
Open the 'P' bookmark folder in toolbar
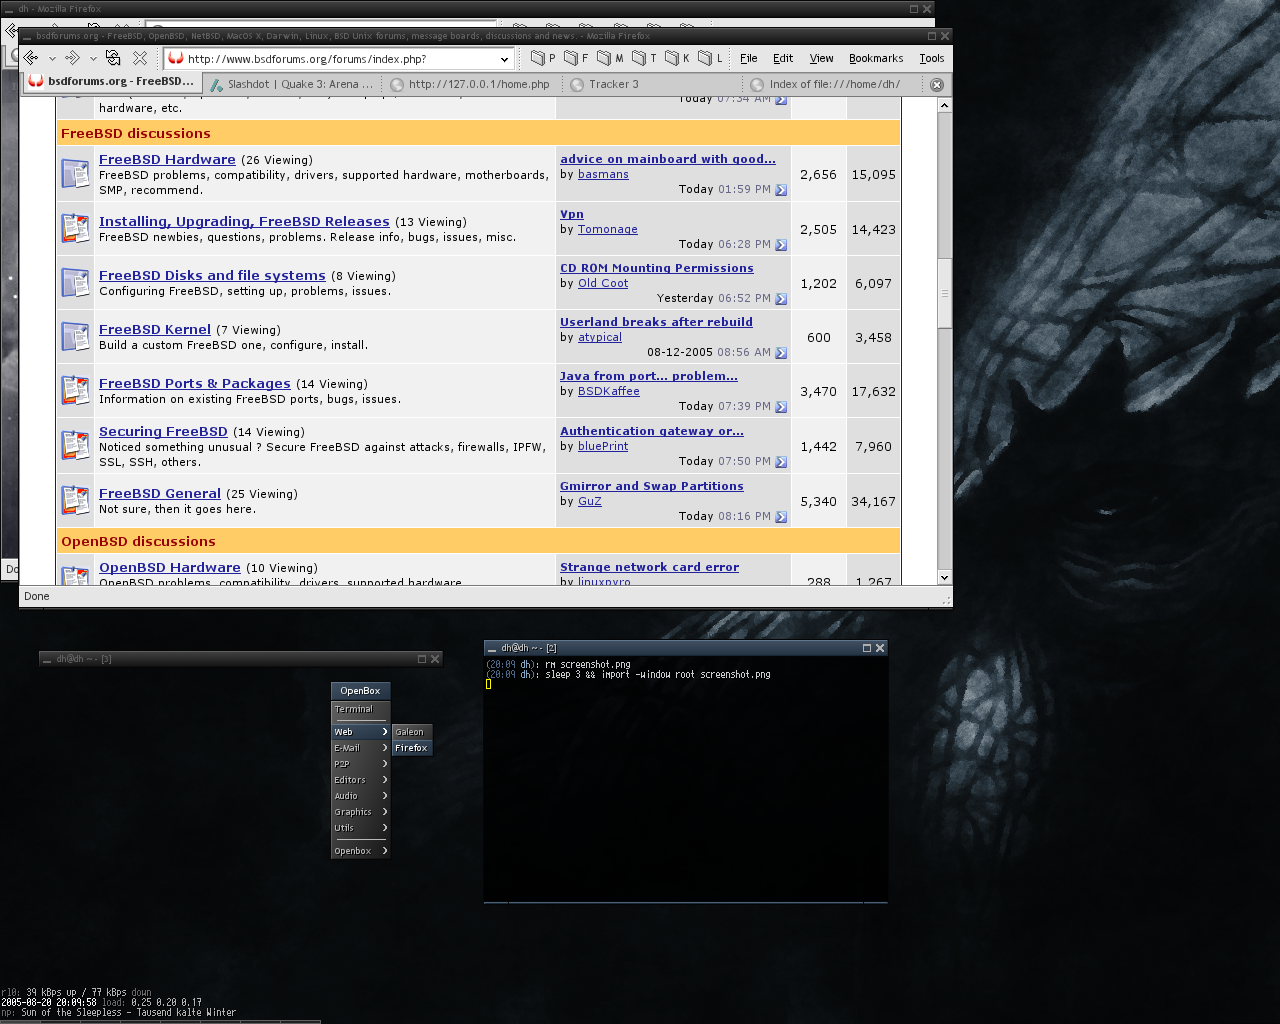tap(543, 58)
